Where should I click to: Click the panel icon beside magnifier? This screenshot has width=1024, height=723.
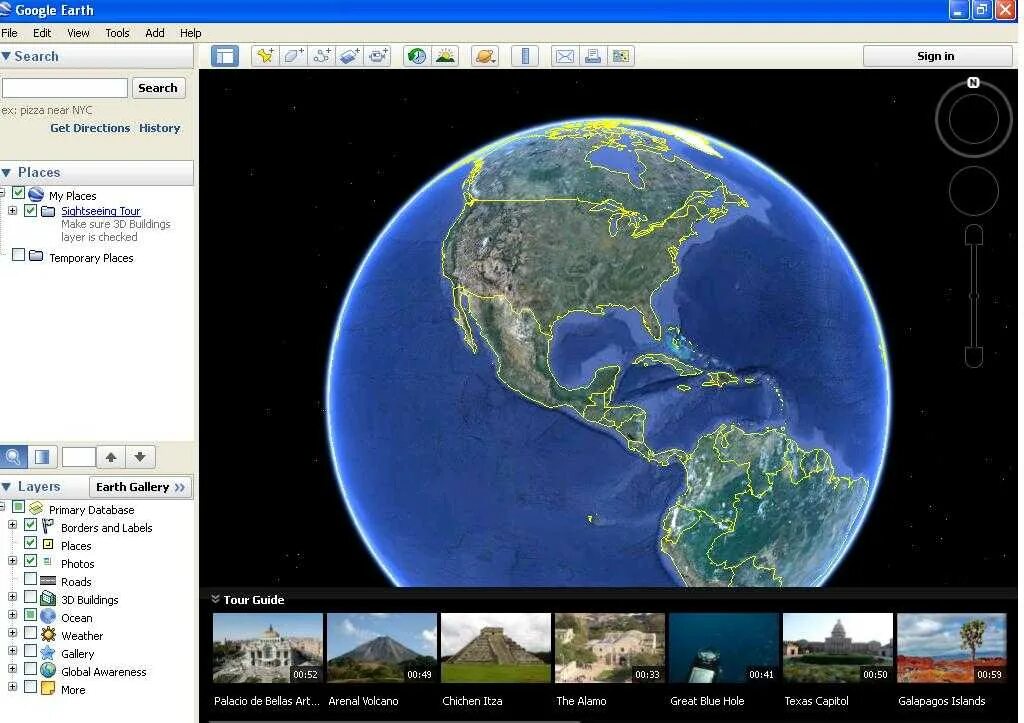coord(42,457)
